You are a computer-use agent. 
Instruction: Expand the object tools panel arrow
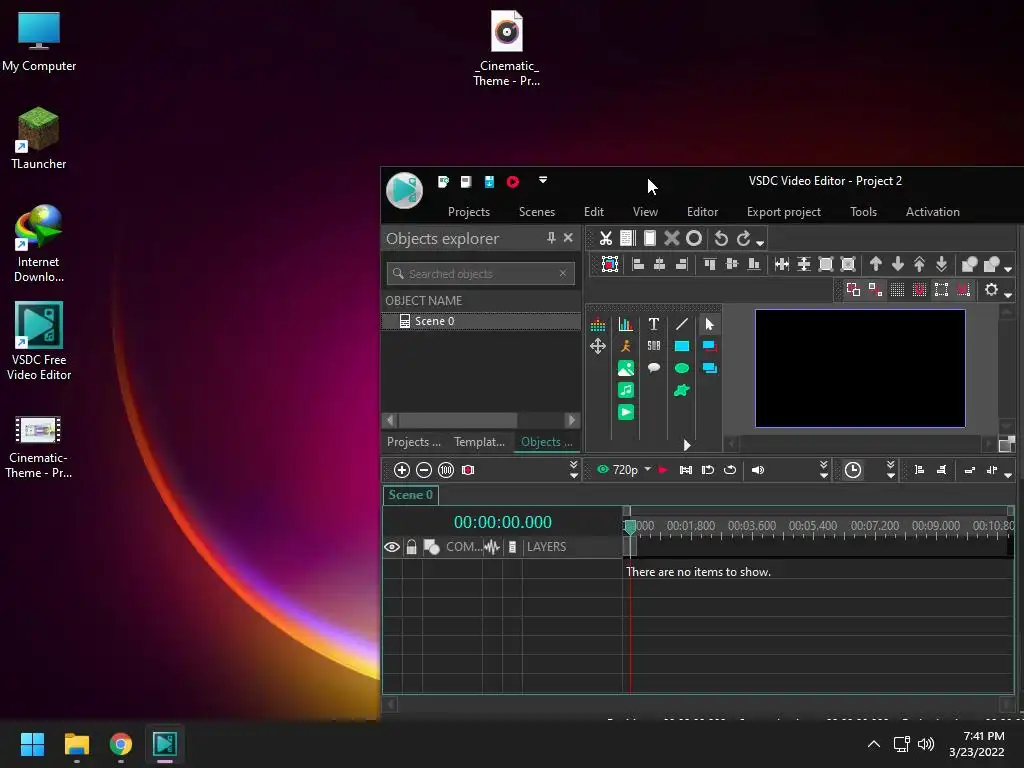[687, 445]
